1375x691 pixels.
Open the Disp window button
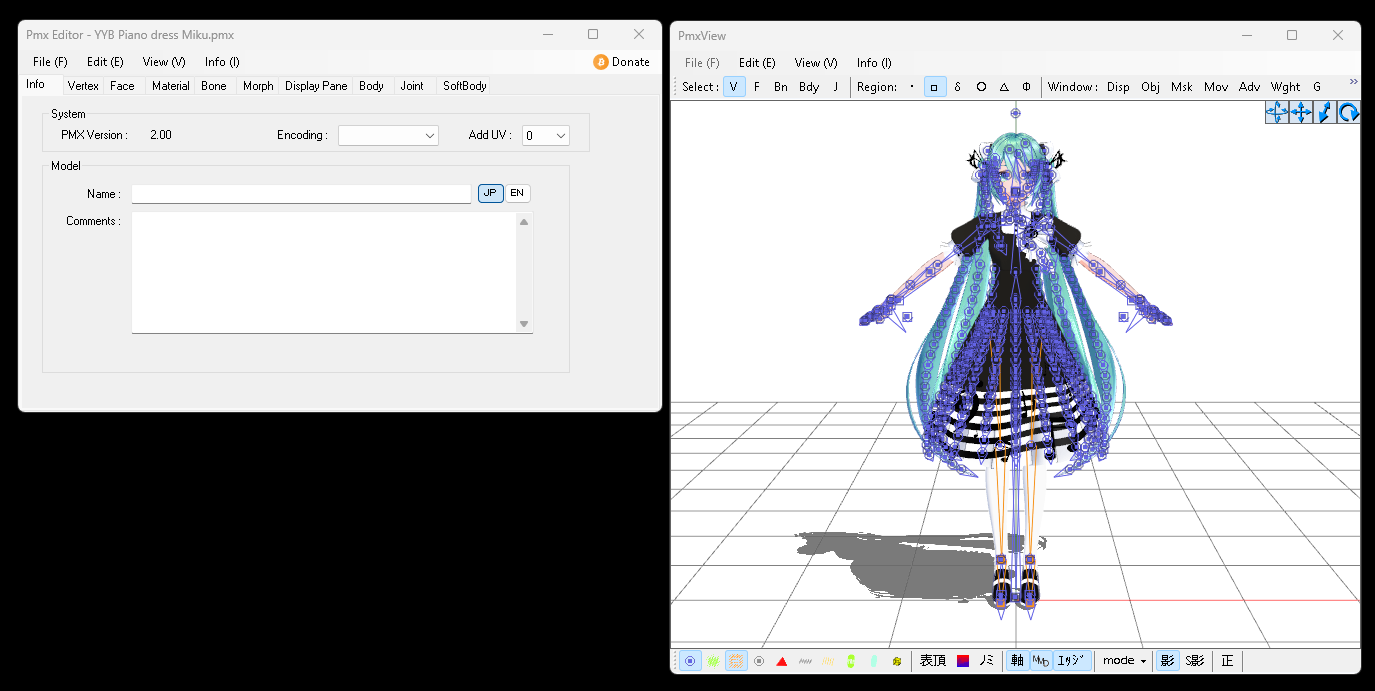click(1118, 87)
